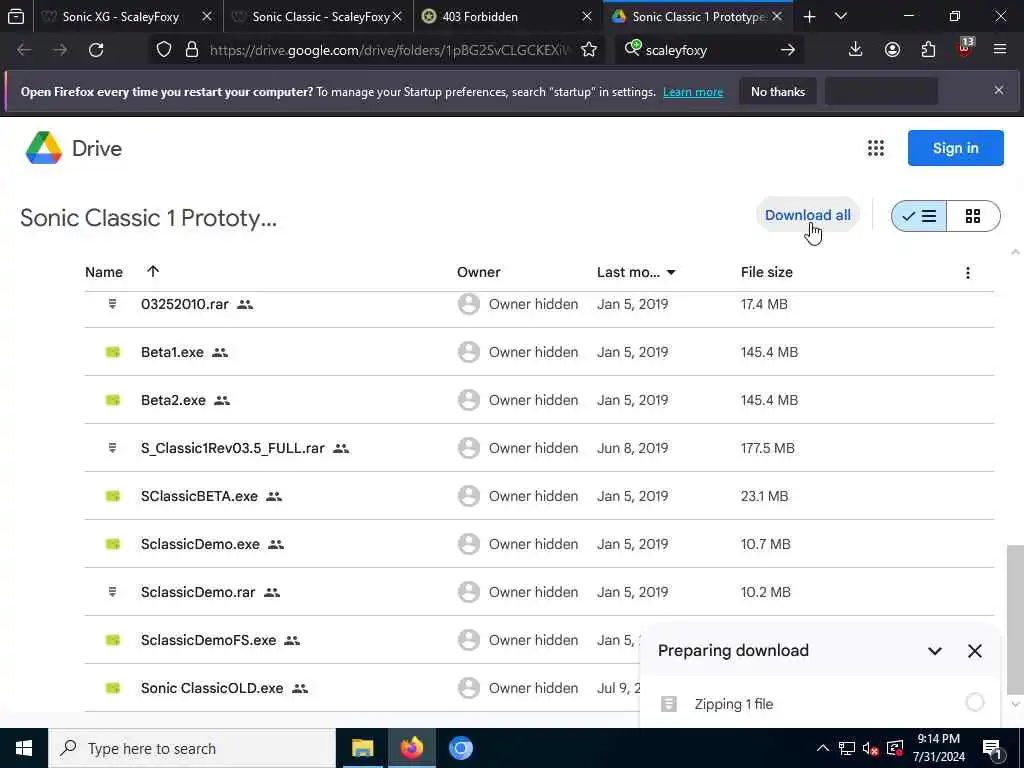Click the padlock site info icon
This screenshot has height=768, width=1024.
191,50
